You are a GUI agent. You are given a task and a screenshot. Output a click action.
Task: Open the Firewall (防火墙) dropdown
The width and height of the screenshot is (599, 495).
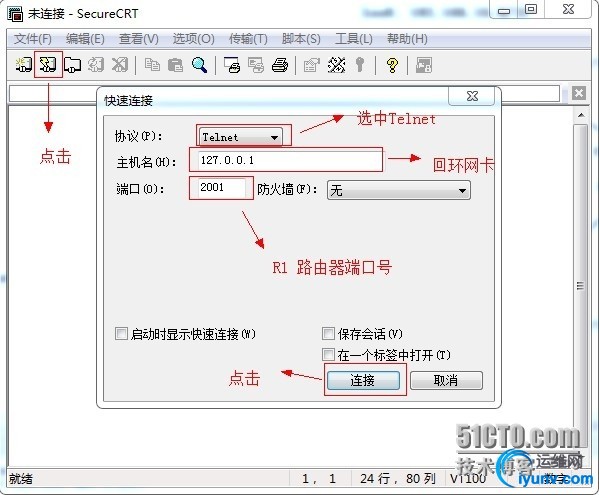click(399, 190)
